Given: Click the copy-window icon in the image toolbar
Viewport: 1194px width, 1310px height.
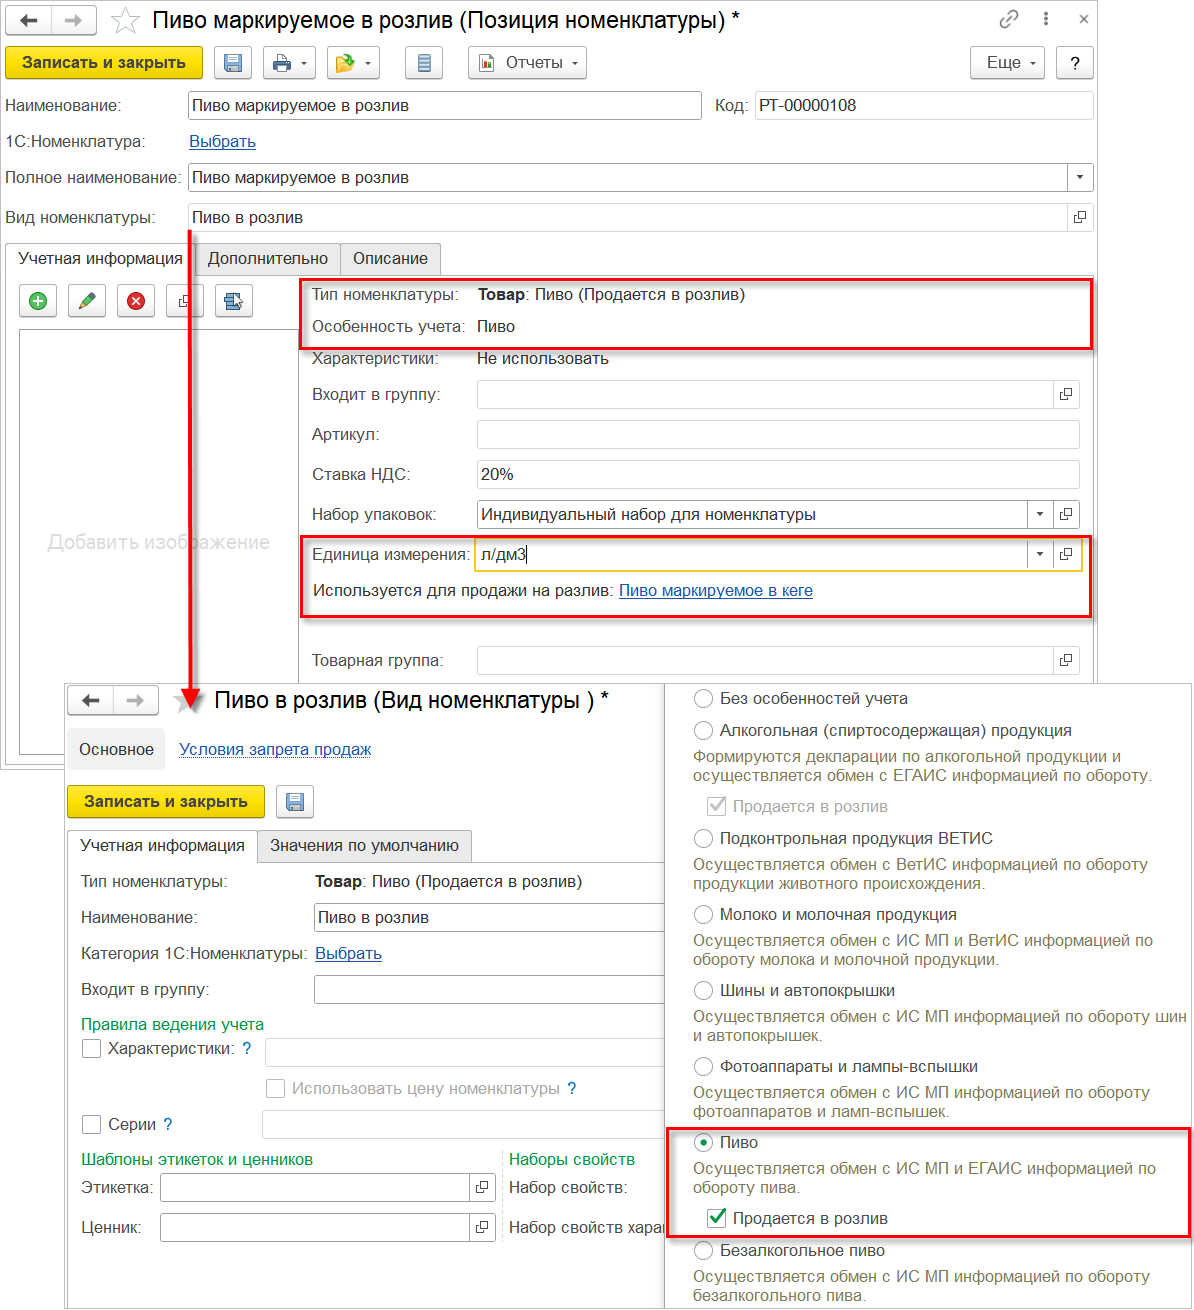Looking at the screenshot, I should click(184, 300).
